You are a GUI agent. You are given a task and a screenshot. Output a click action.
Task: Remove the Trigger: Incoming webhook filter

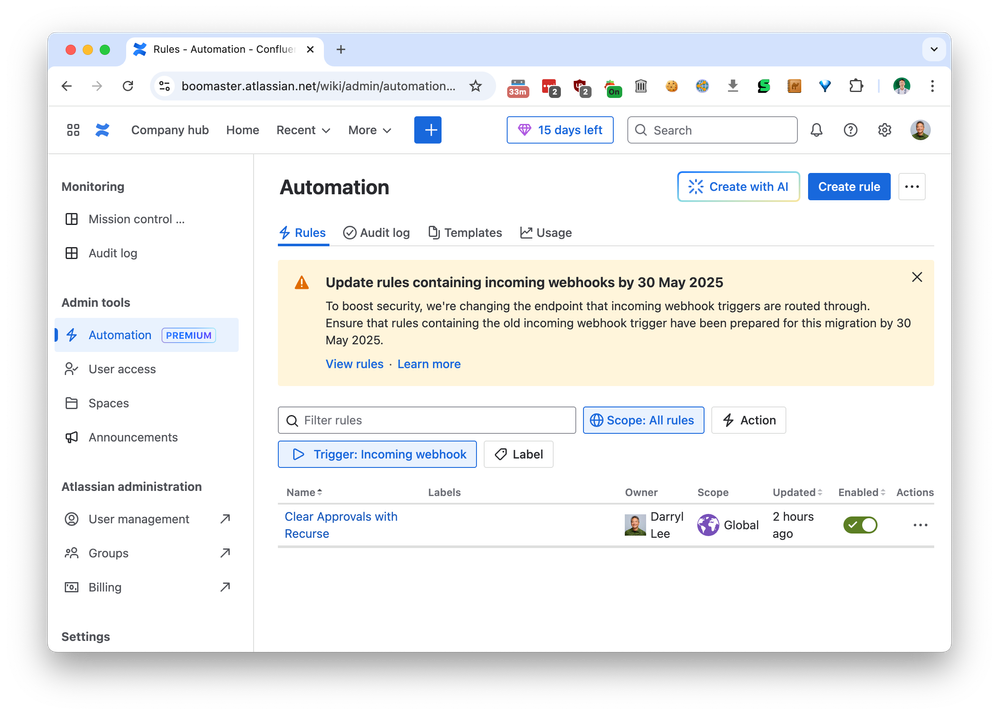point(377,454)
